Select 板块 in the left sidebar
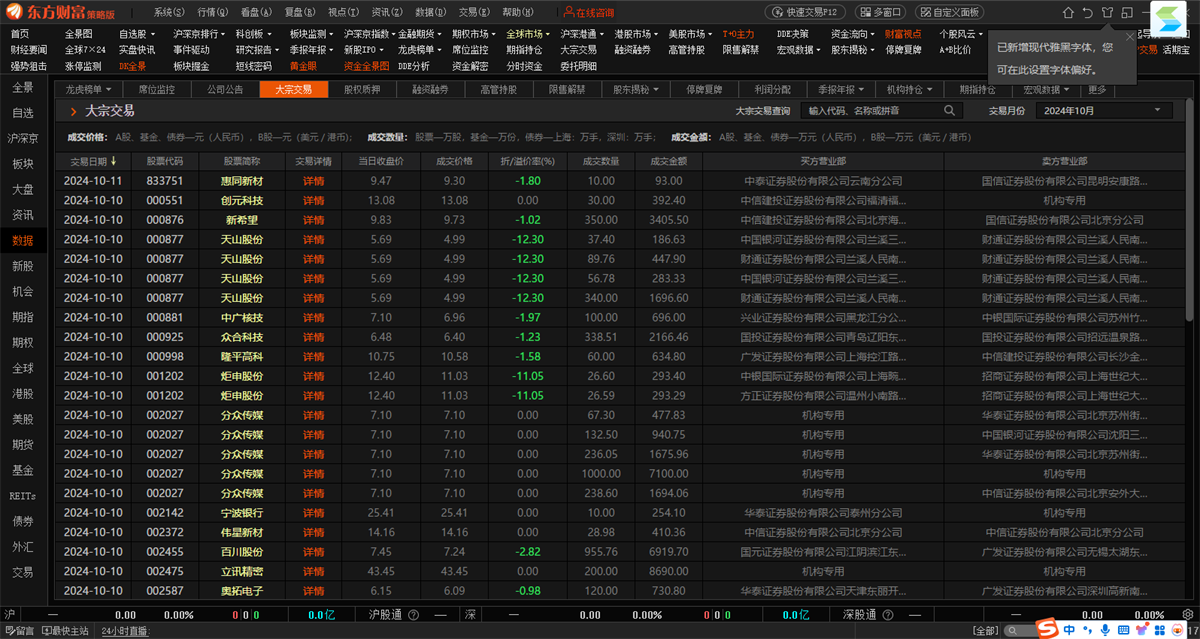Viewport: 1200px width, 639px height. (x=23, y=164)
